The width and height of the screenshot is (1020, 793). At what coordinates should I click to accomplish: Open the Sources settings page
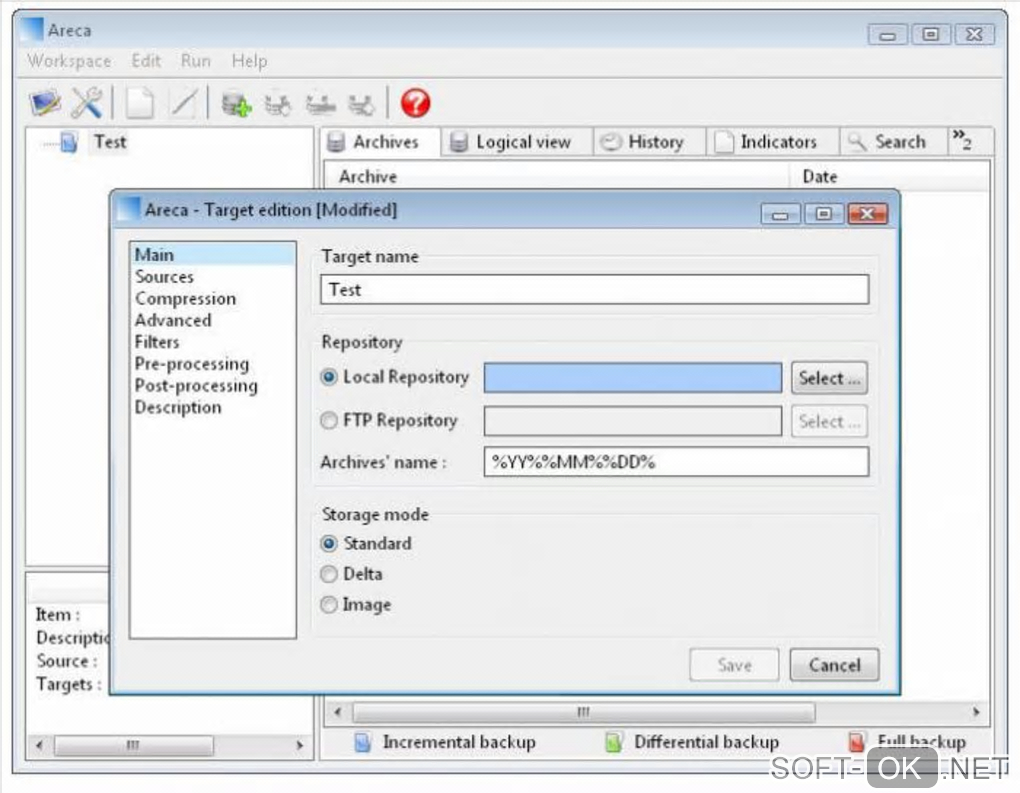coord(165,276)
